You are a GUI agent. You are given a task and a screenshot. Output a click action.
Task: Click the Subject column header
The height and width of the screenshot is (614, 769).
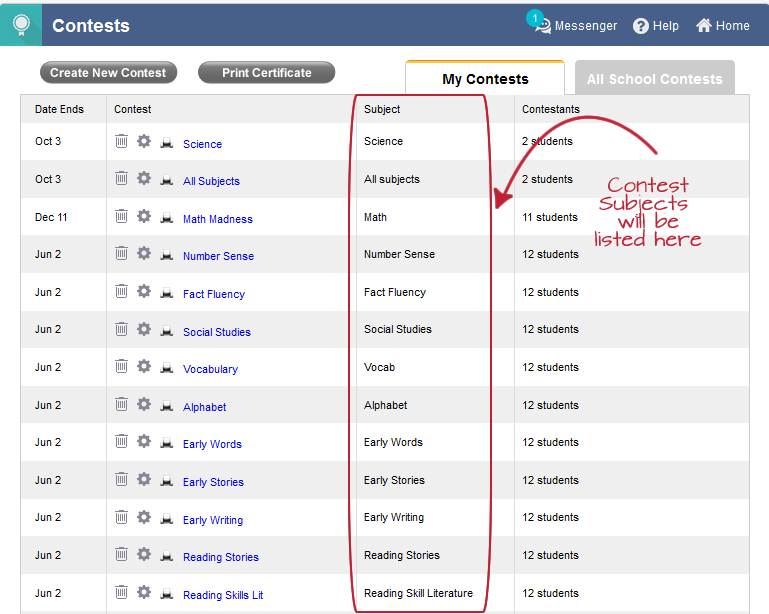tap(382, 109)
